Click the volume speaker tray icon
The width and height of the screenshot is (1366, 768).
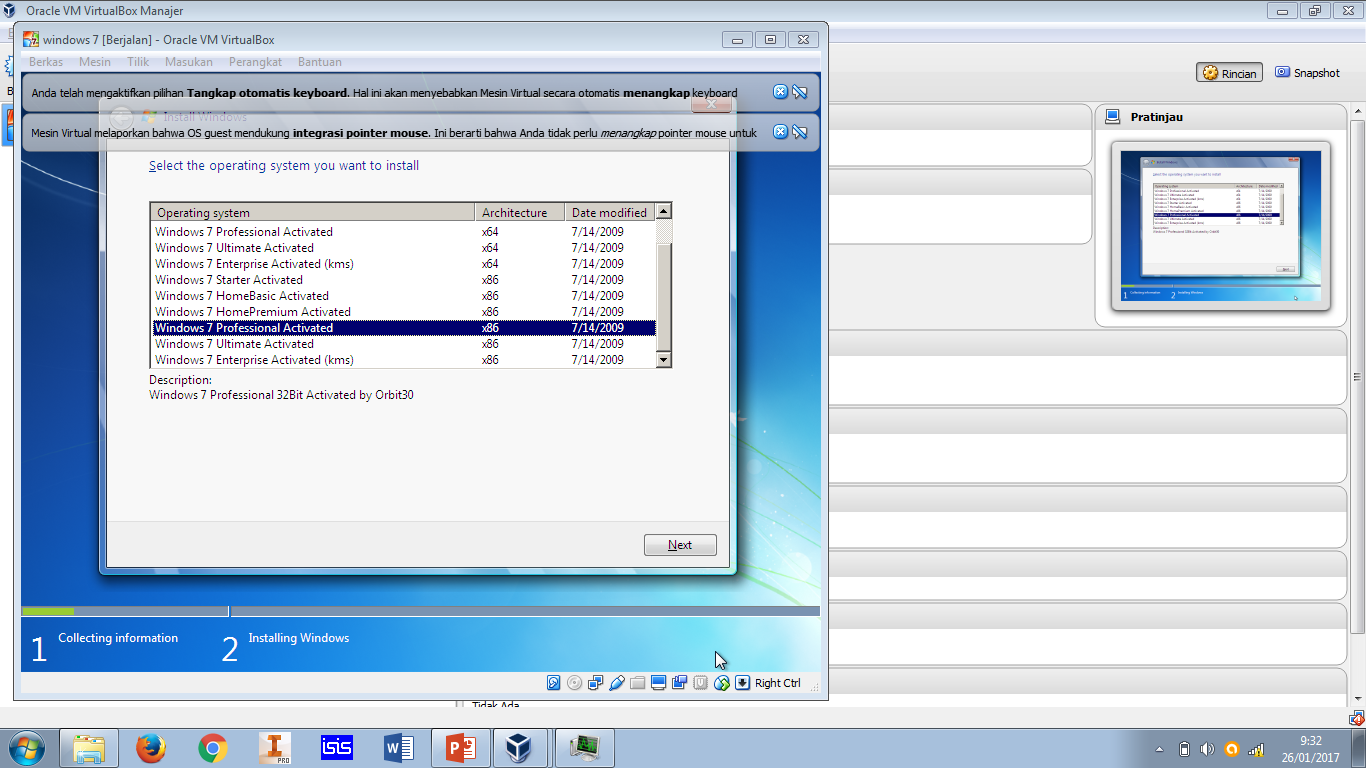click(x=1207, y=749)
